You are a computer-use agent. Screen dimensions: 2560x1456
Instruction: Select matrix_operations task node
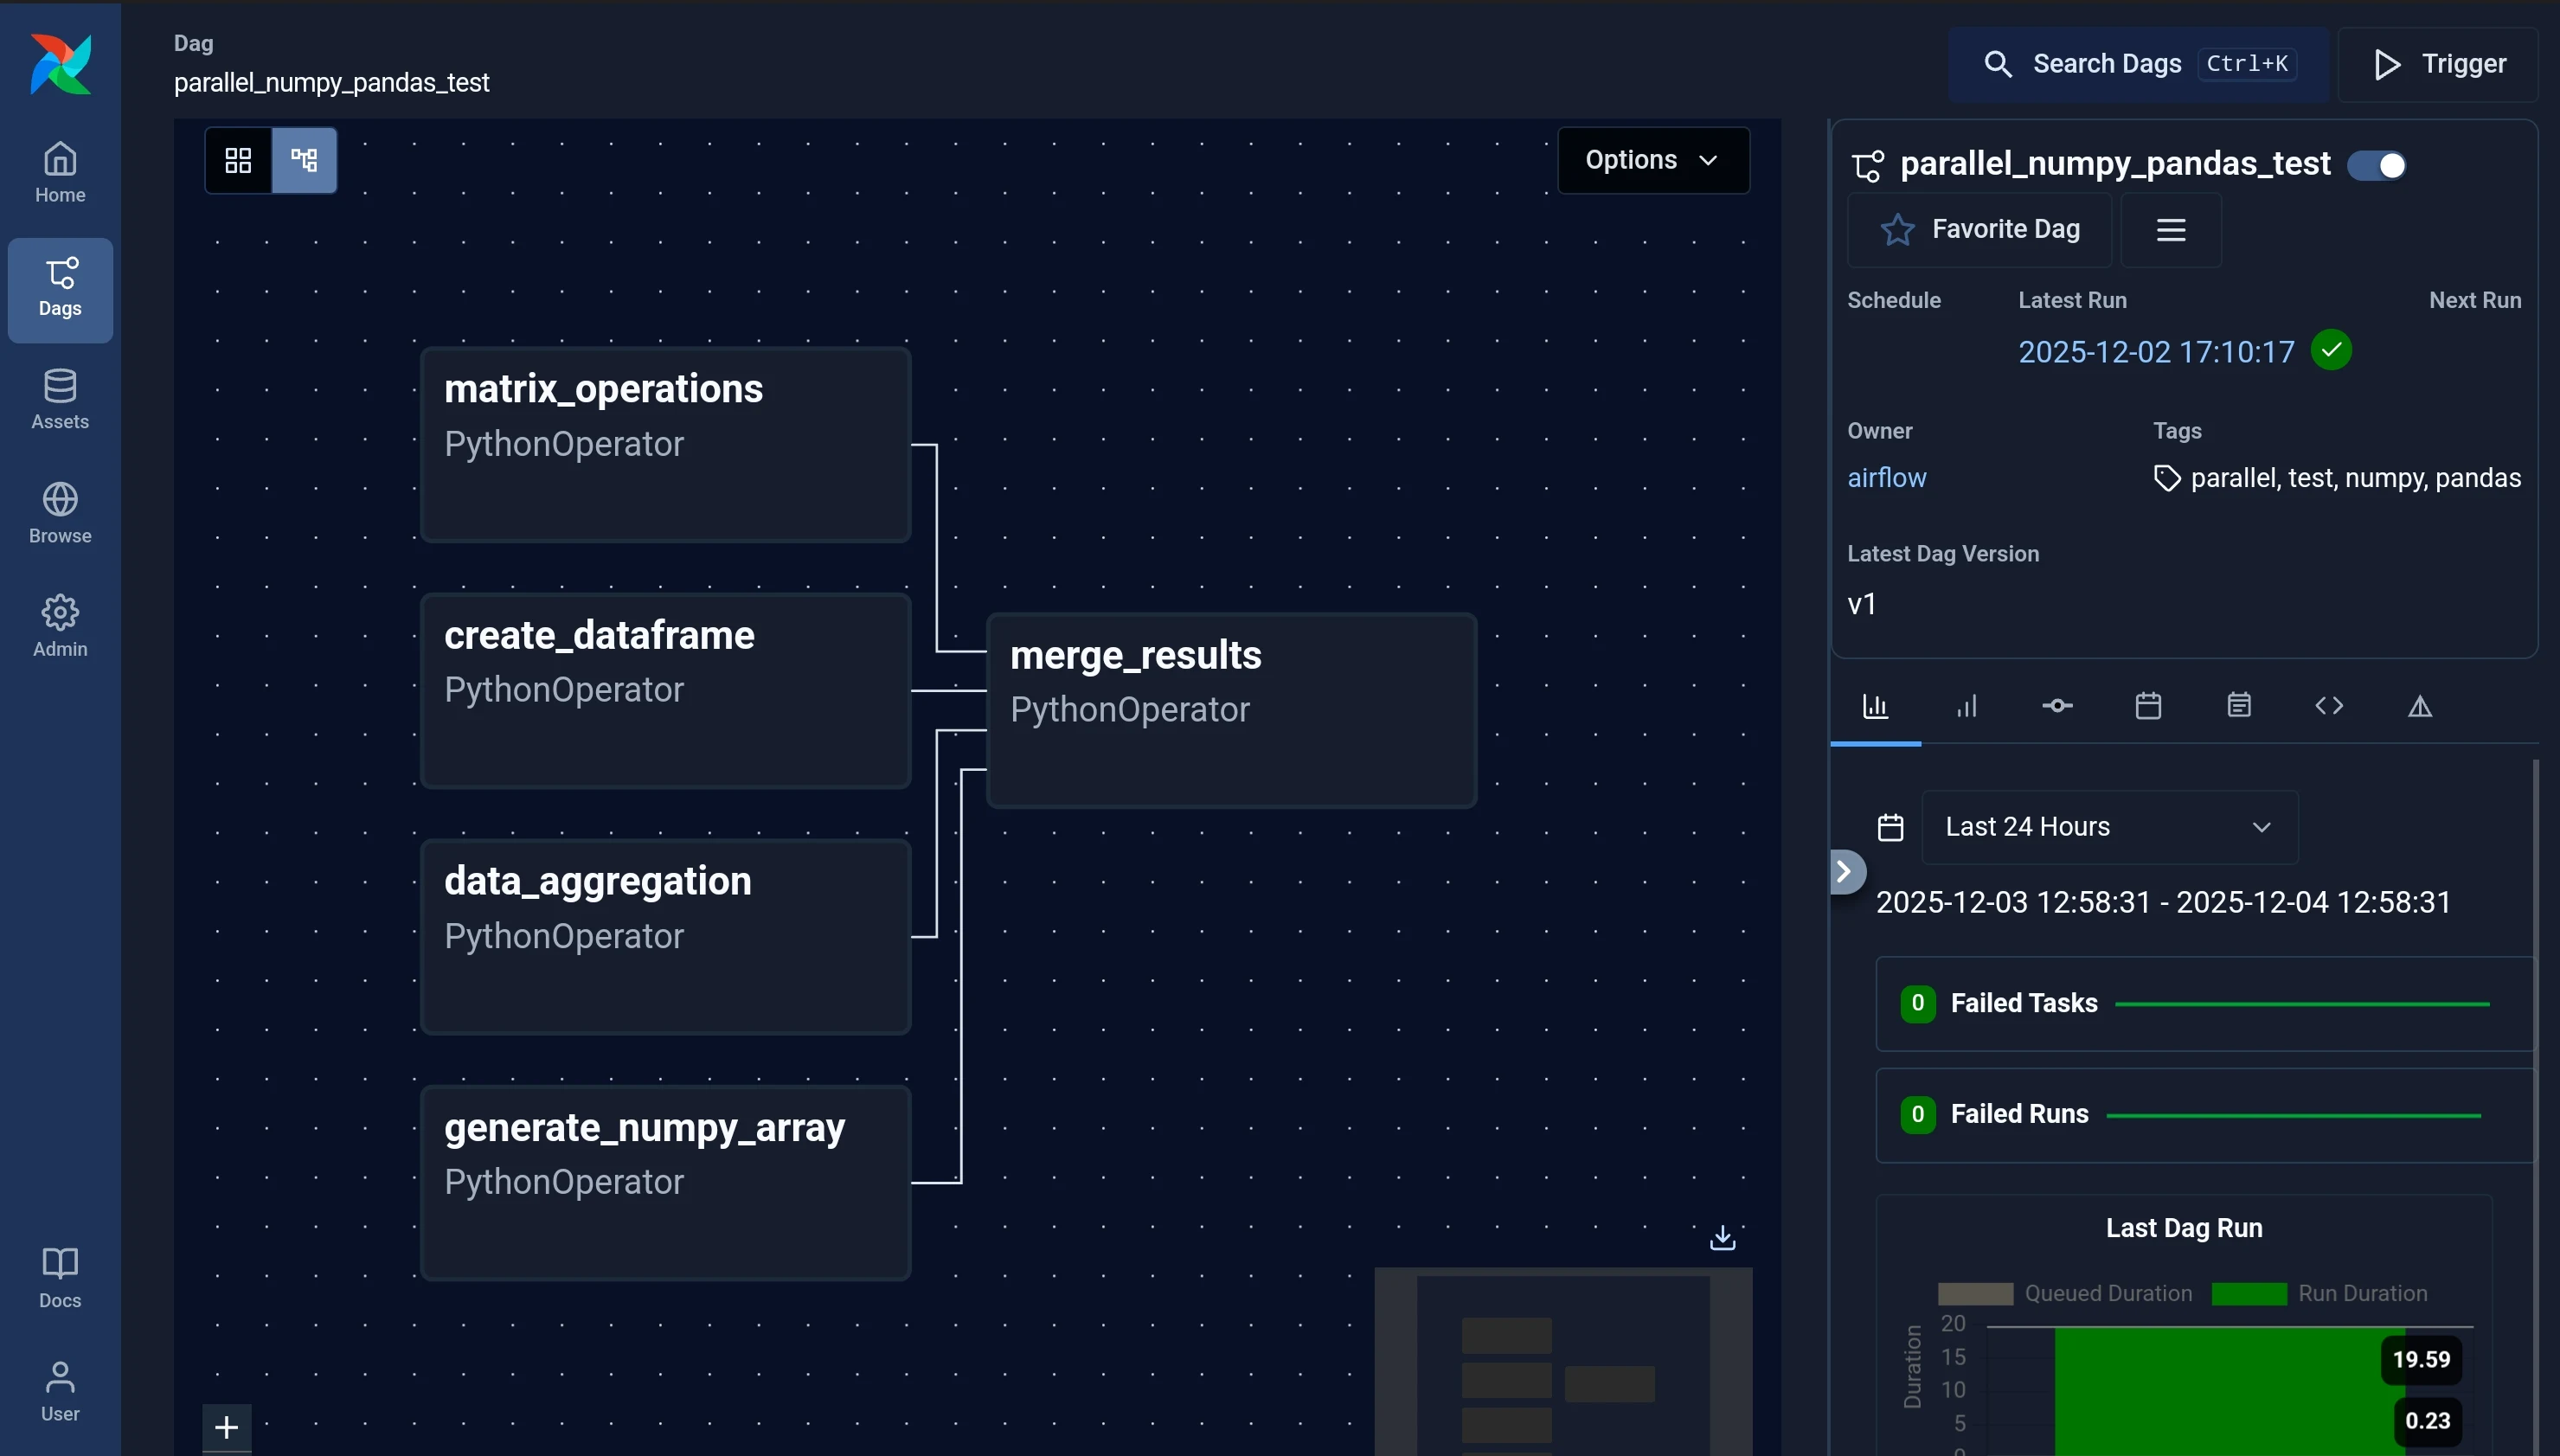point(665,444)
